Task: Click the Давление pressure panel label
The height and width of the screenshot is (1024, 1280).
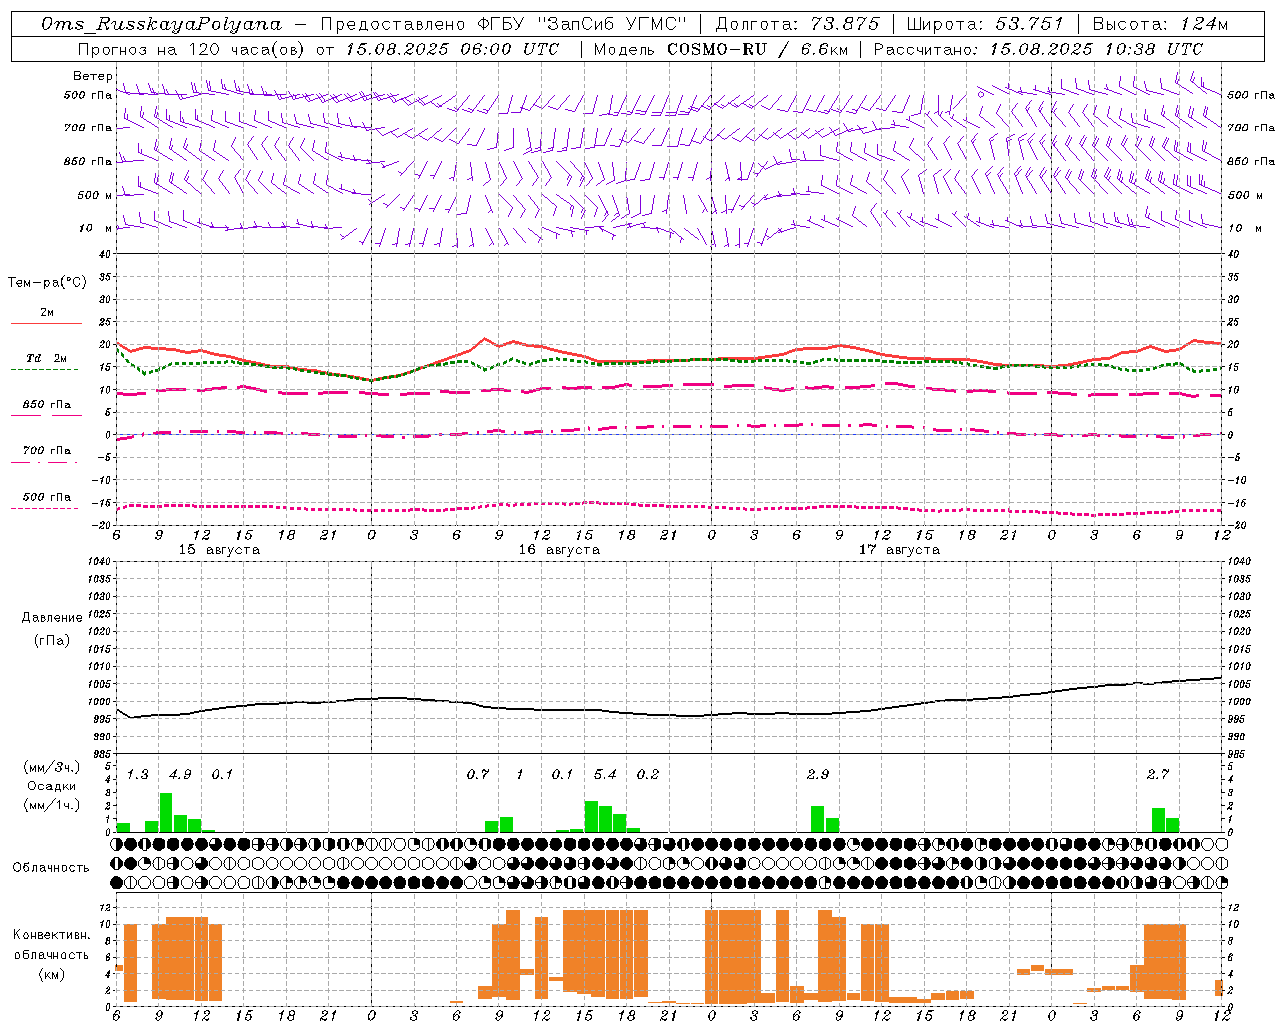Action: pos(52,617)
